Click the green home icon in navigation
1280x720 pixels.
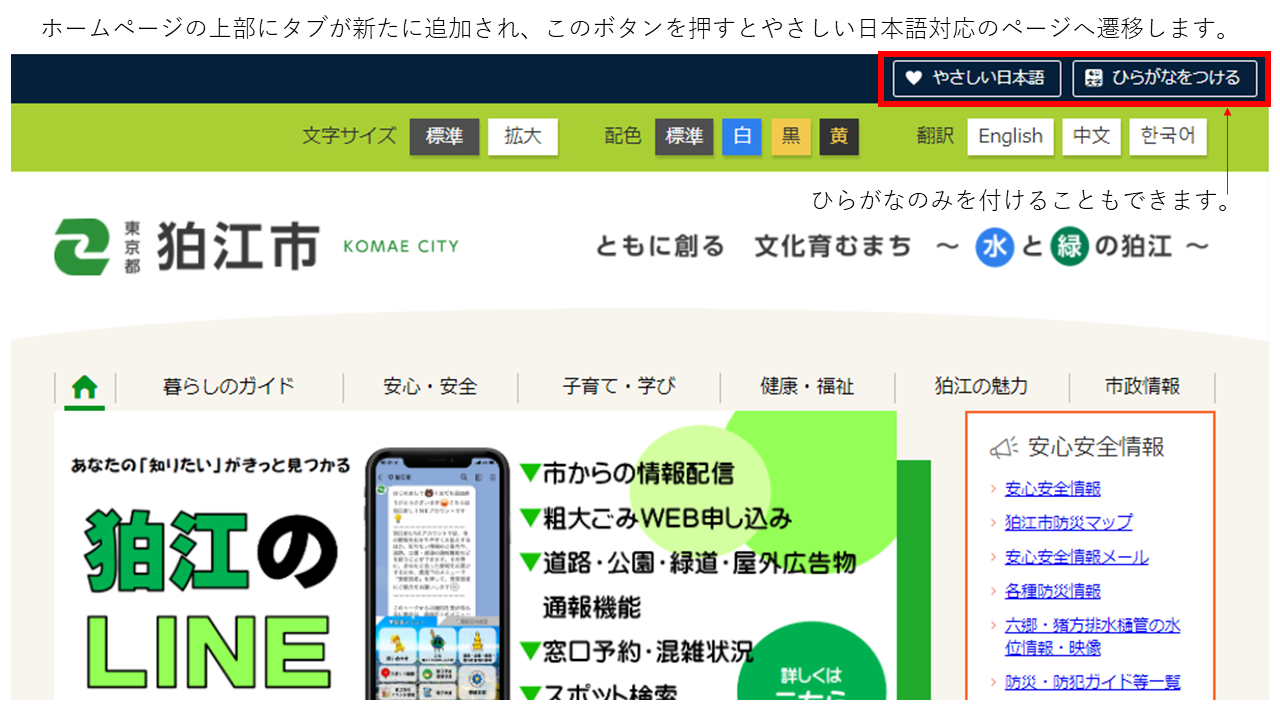coord(85,386)
